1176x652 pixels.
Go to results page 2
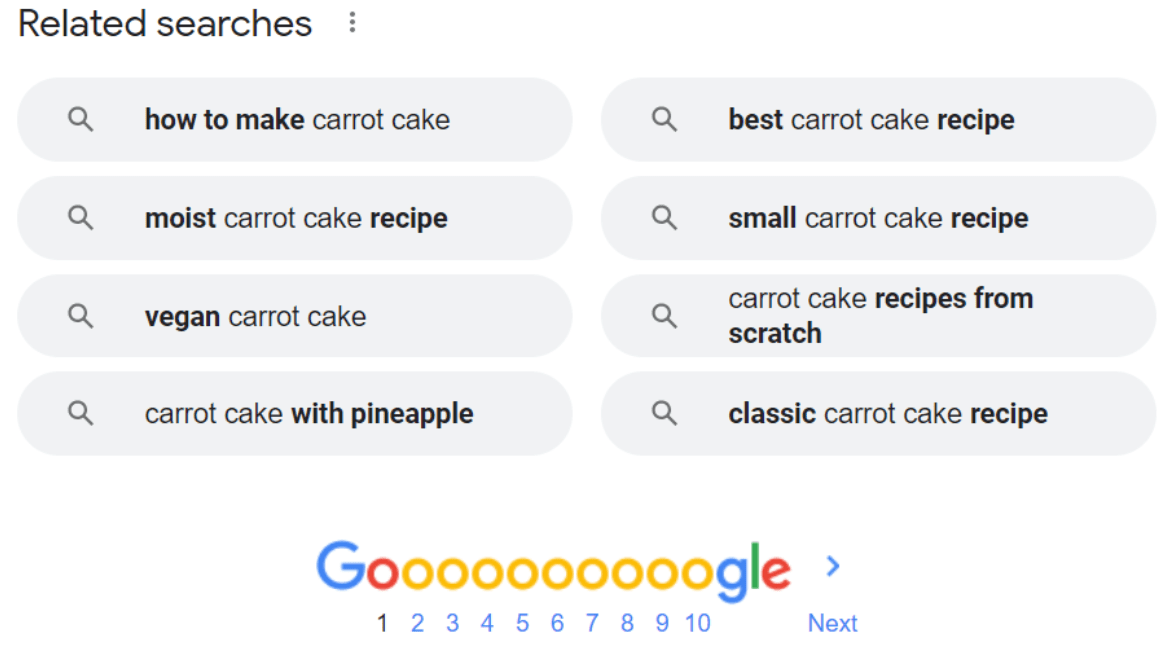click(x=417, y=624)
